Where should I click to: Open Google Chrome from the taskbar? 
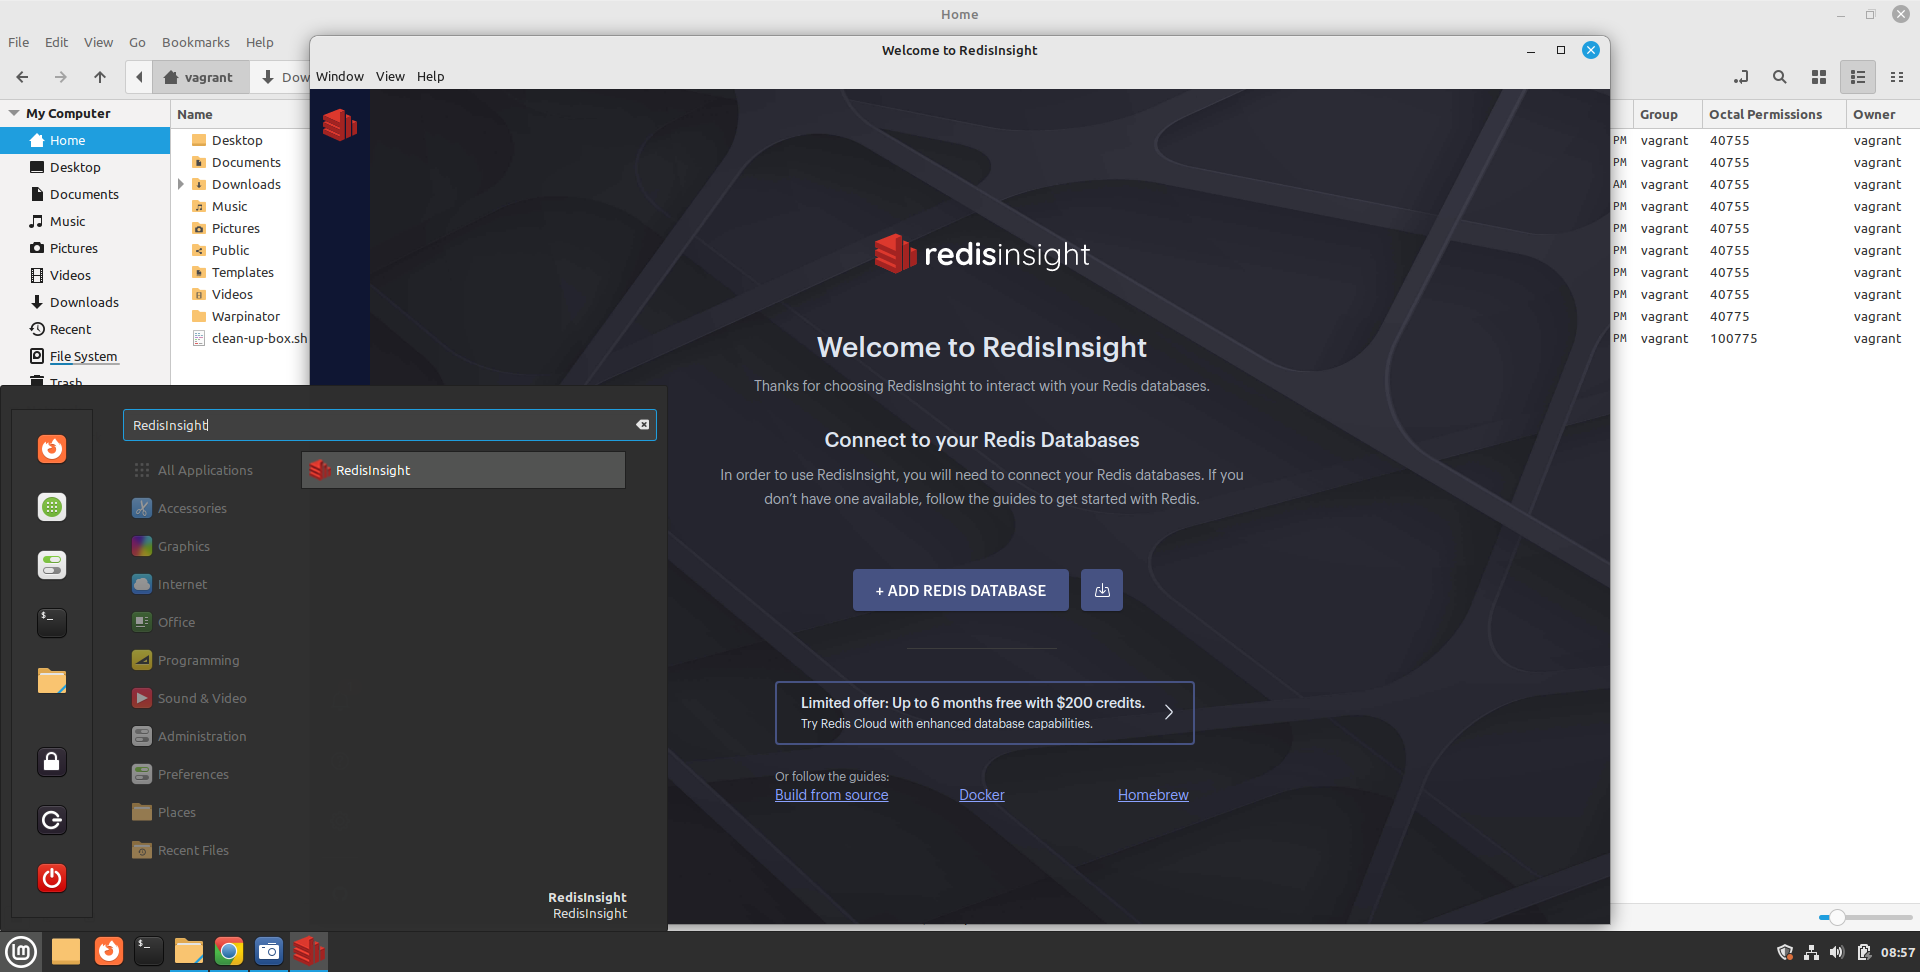(x=229, y=951)
